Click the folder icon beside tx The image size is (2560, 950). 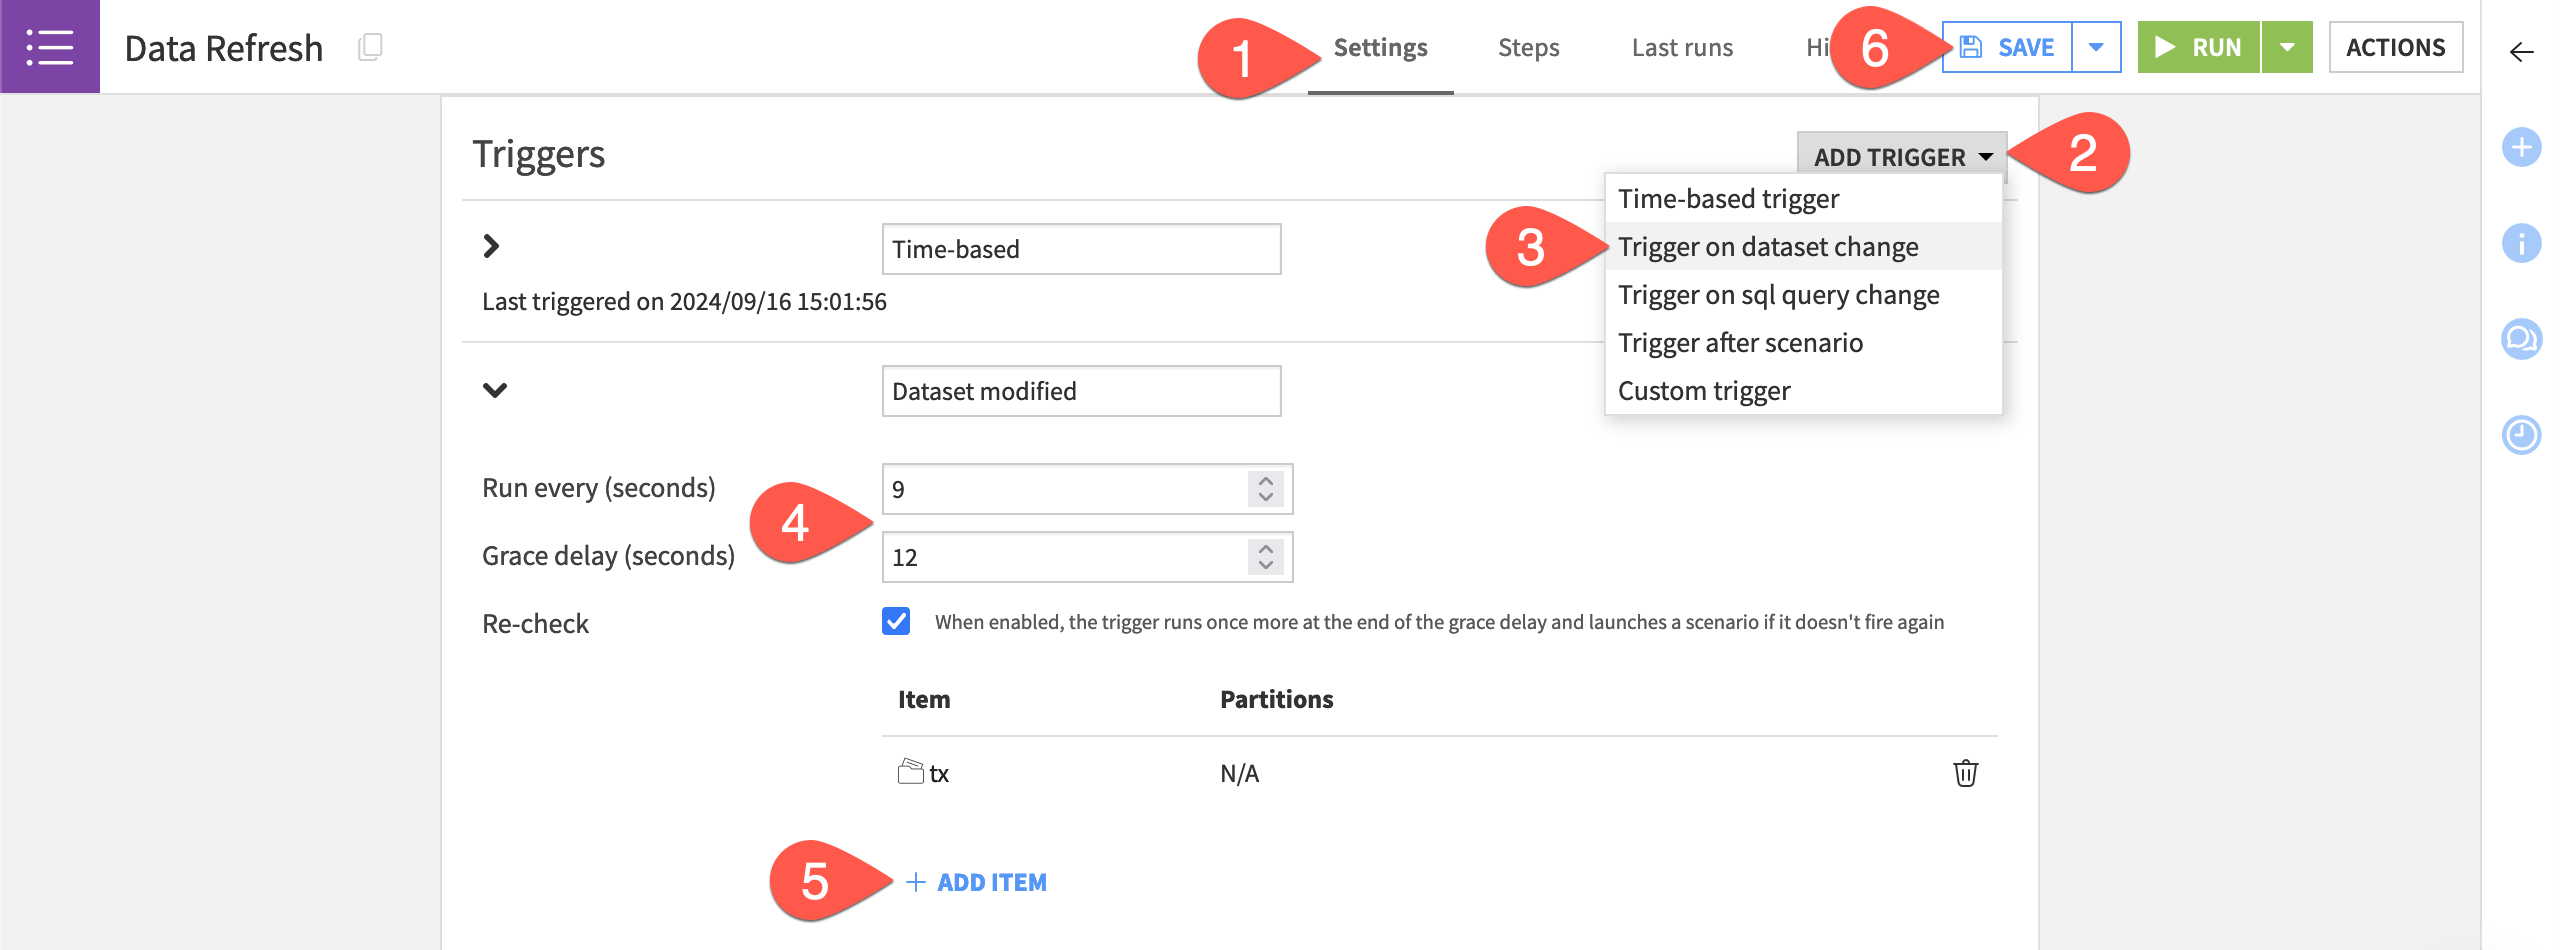909,771
